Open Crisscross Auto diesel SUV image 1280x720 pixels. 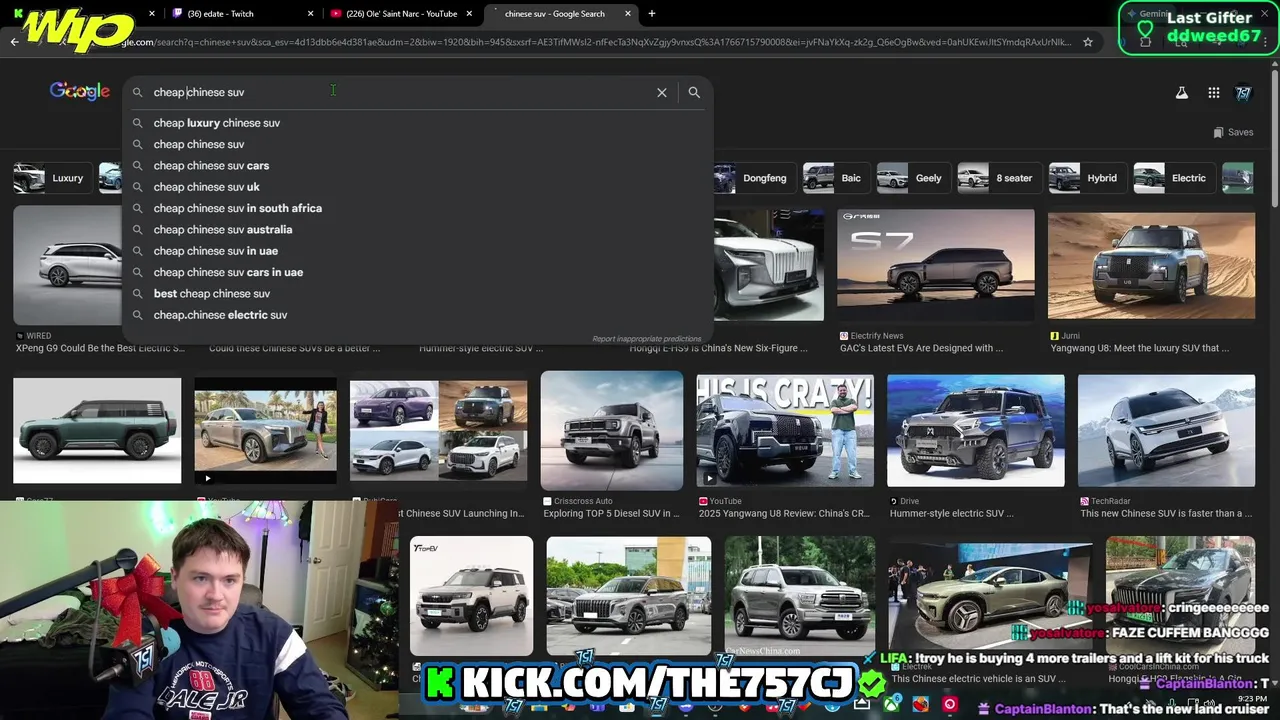612,430
